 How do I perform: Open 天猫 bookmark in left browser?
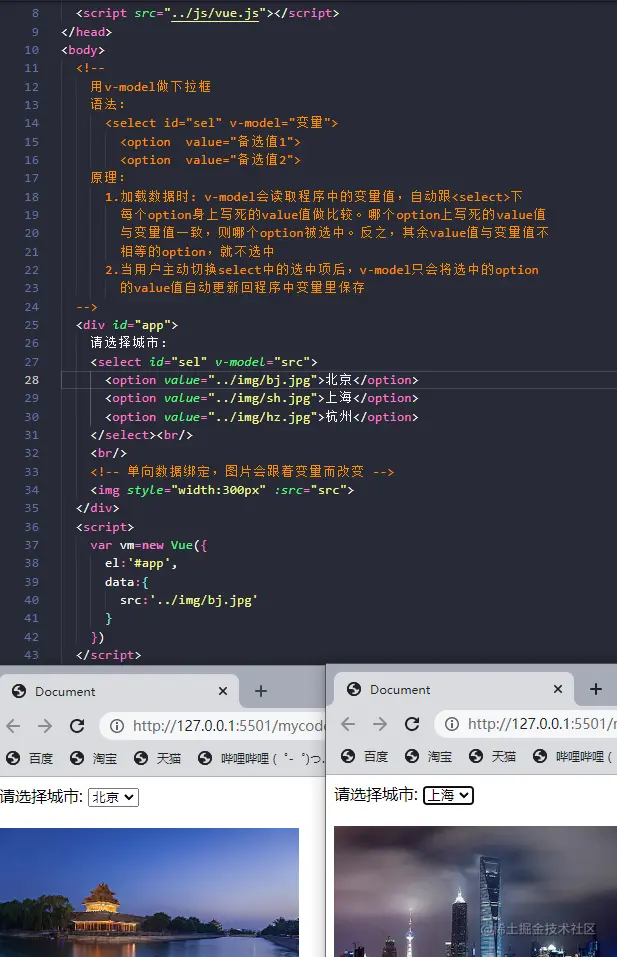[x=157, y=758]
